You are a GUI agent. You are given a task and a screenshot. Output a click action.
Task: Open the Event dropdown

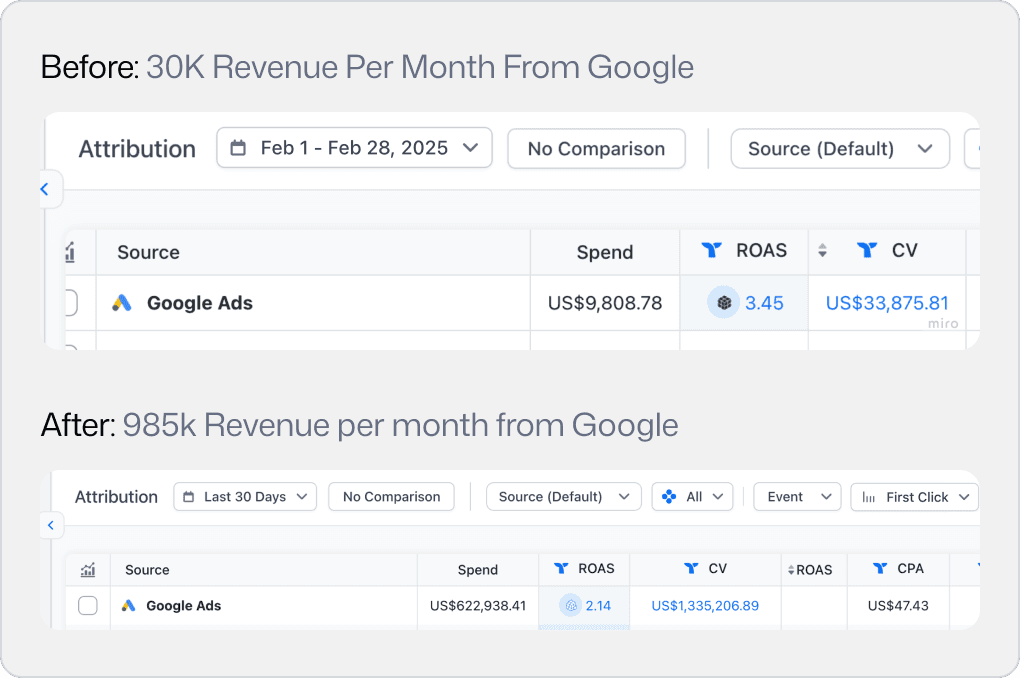point(797,496)
